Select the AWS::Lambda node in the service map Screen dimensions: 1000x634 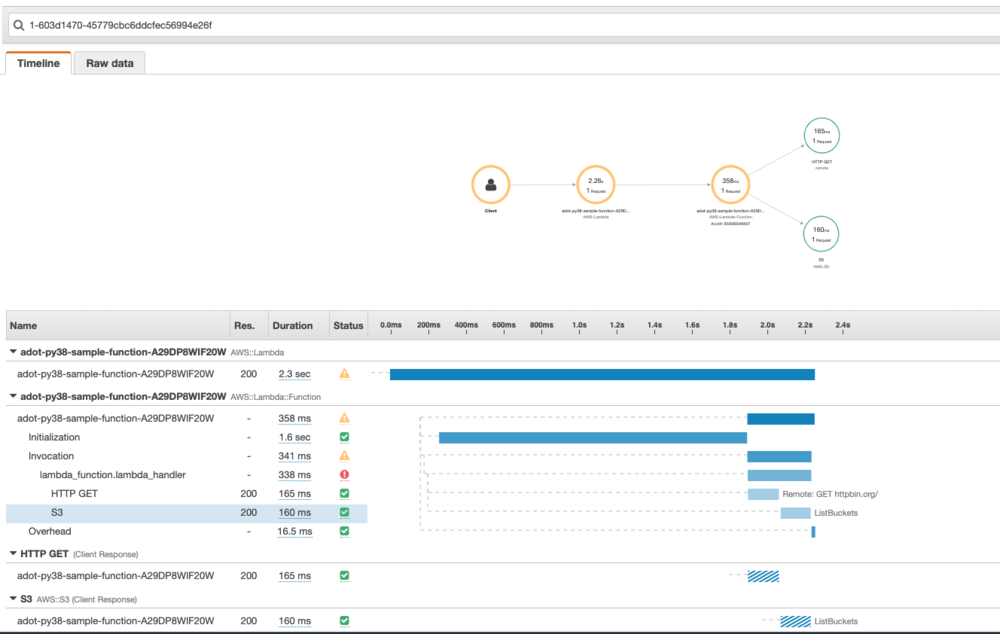(596, 184)
